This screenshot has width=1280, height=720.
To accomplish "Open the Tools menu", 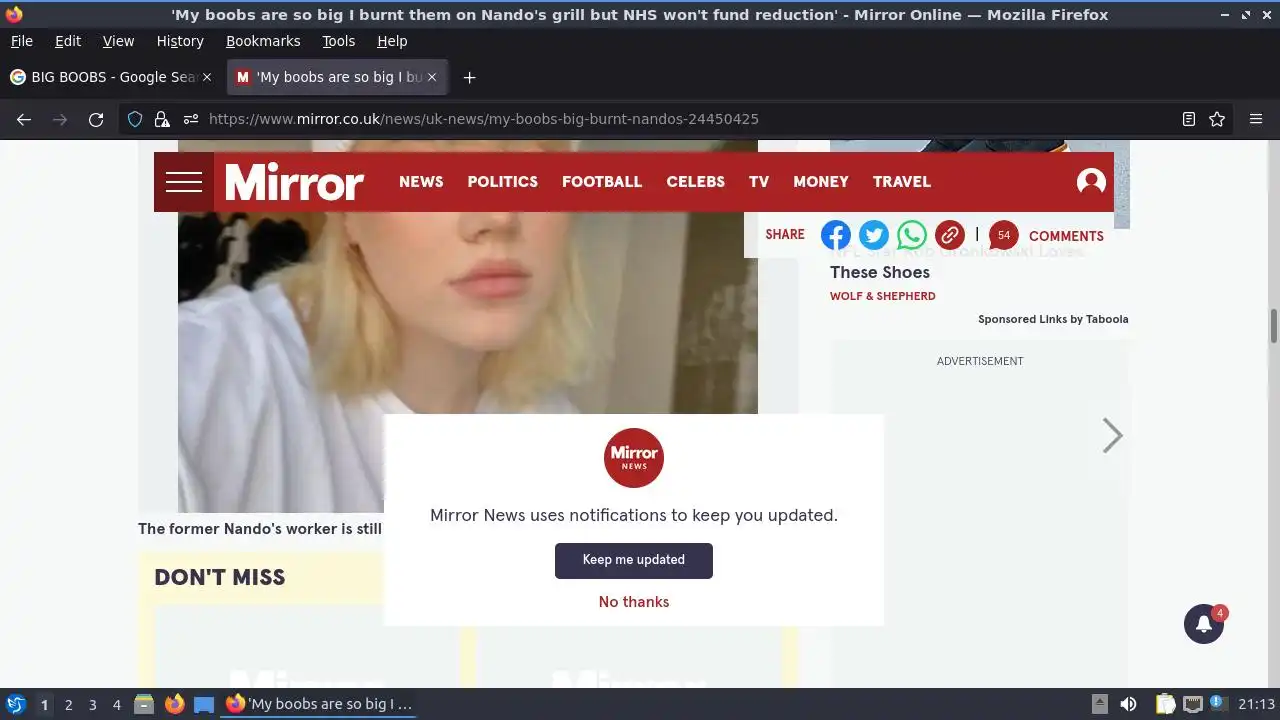I will click(x=338, y=41).
